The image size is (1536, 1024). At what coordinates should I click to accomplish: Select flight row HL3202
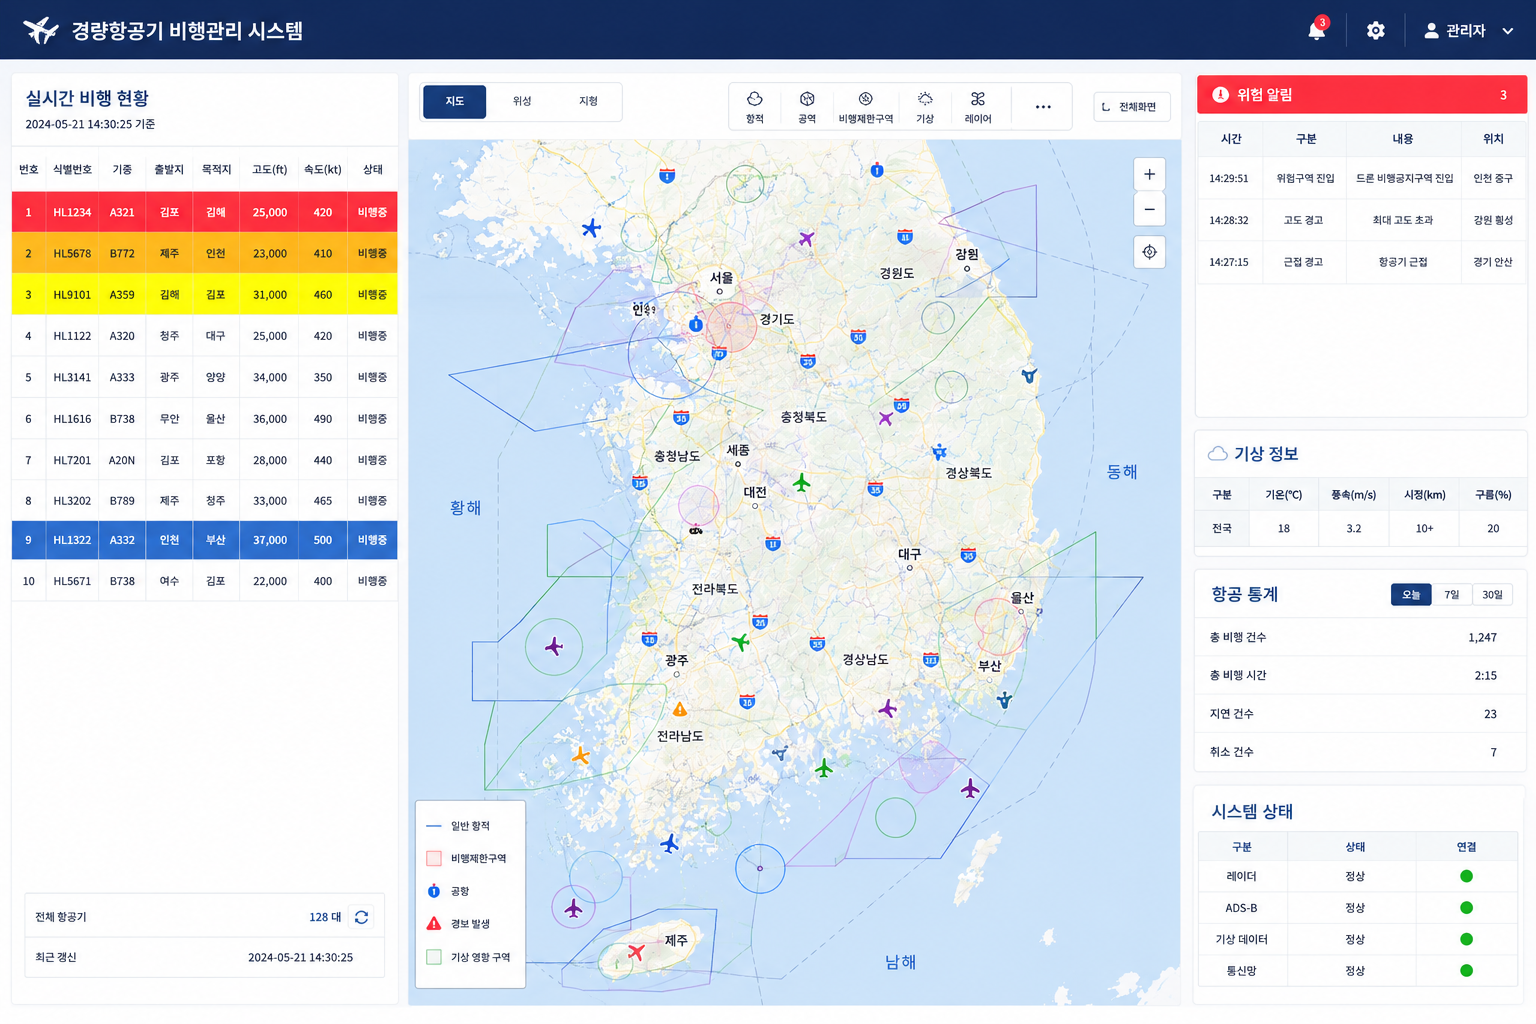tap(205, 500)
